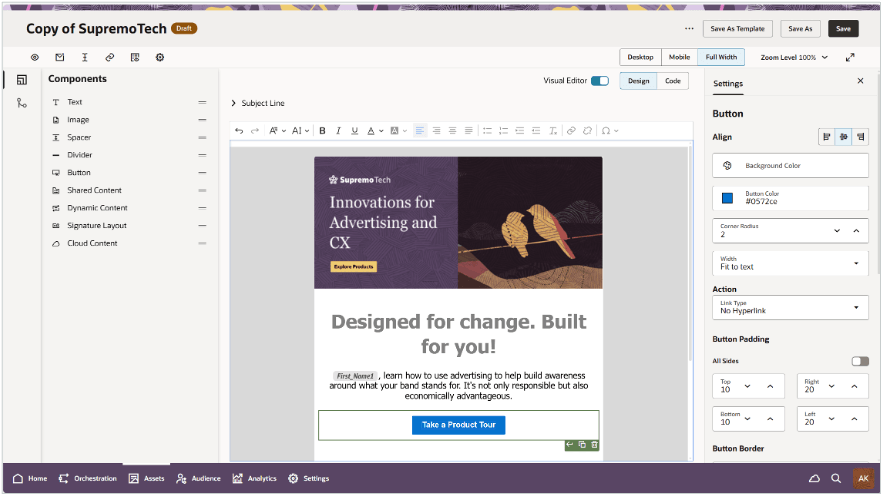Image resolution: width=883 pixels, height=495 pixels.
Task: Open Audience in bottom navigation
Action: click(x=198, y=479)
